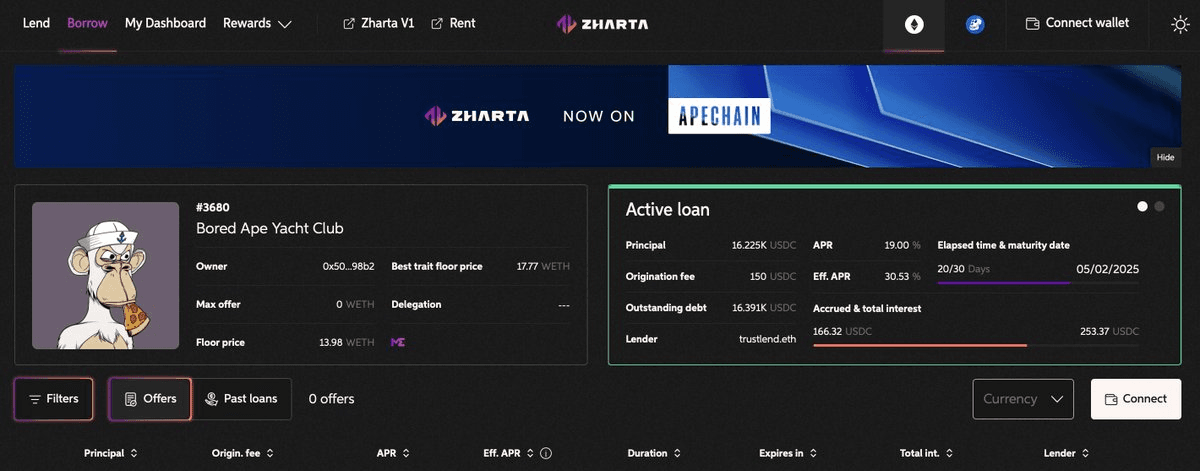Click Connect button beside Currency
1200x471 pixels.
(x=1136, y=399)
